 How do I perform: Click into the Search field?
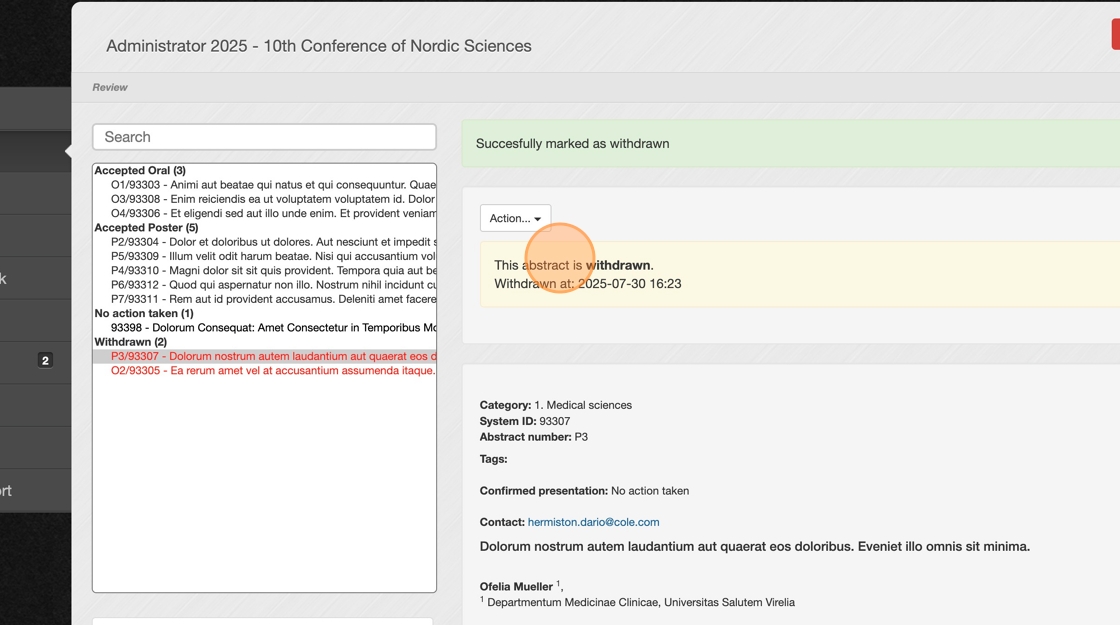pos(264,137)
